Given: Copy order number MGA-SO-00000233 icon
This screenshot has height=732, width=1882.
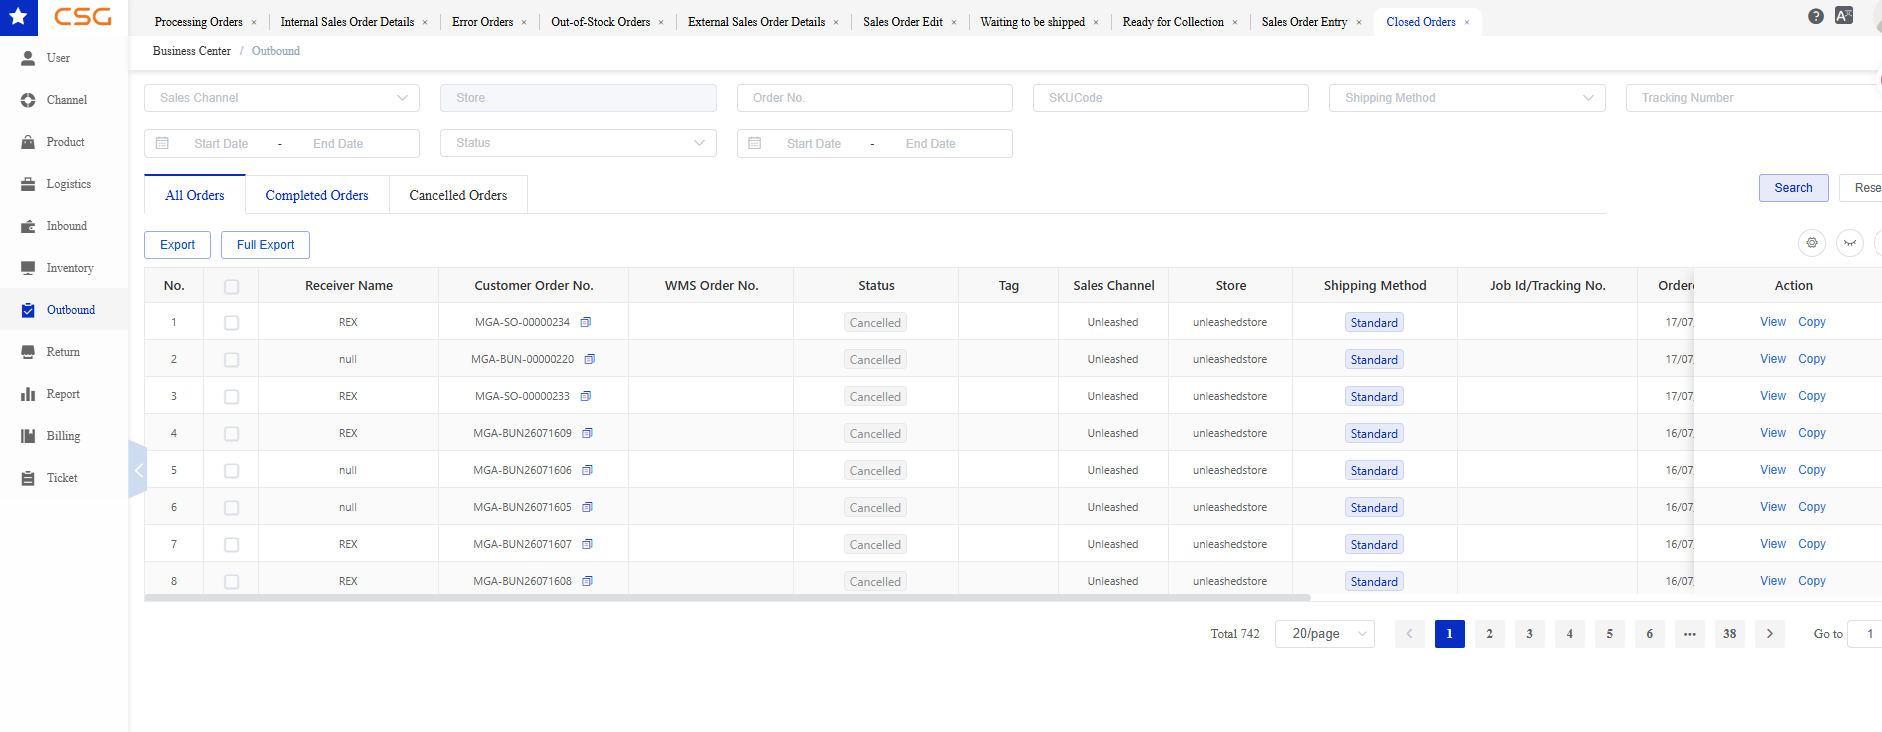Looking at the screenshot, I should [x=586, y=396].
